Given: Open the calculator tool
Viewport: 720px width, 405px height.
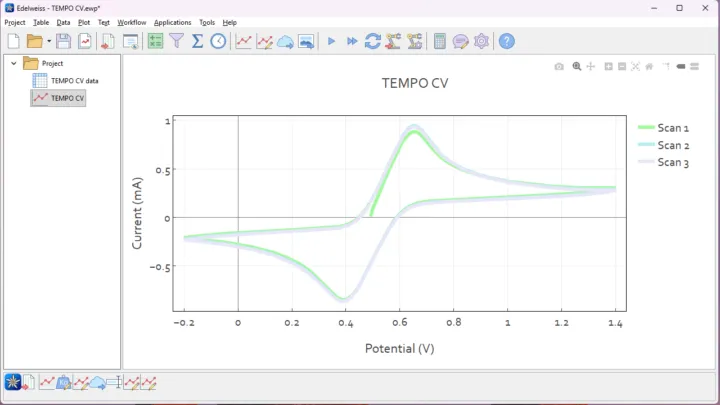Looking at the screenshot, I should pos(439,41).
